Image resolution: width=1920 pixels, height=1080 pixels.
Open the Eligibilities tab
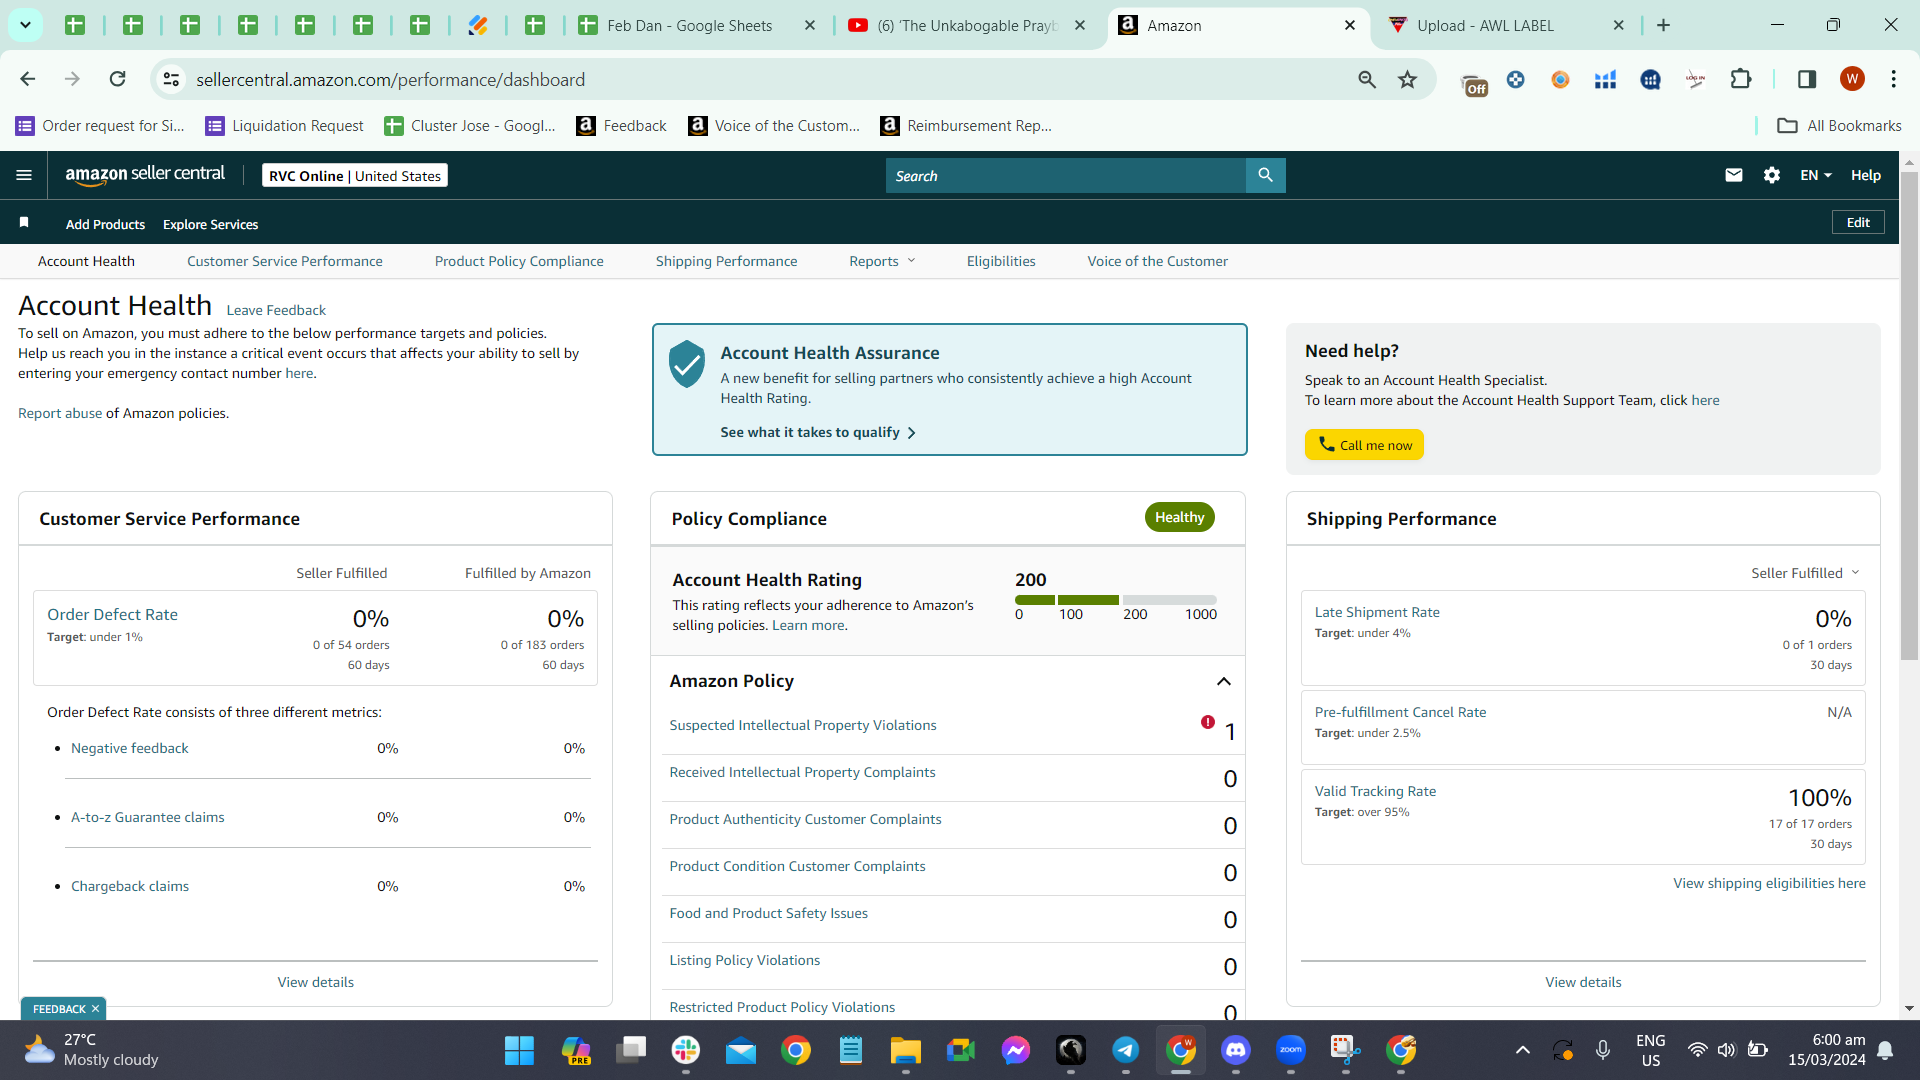coord(1001,261)
